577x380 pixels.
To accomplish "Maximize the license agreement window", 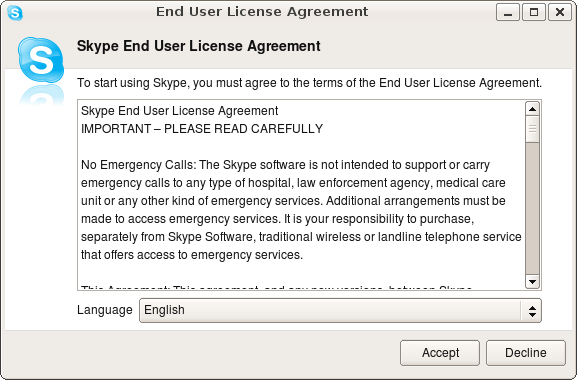I will coord(534,13).
